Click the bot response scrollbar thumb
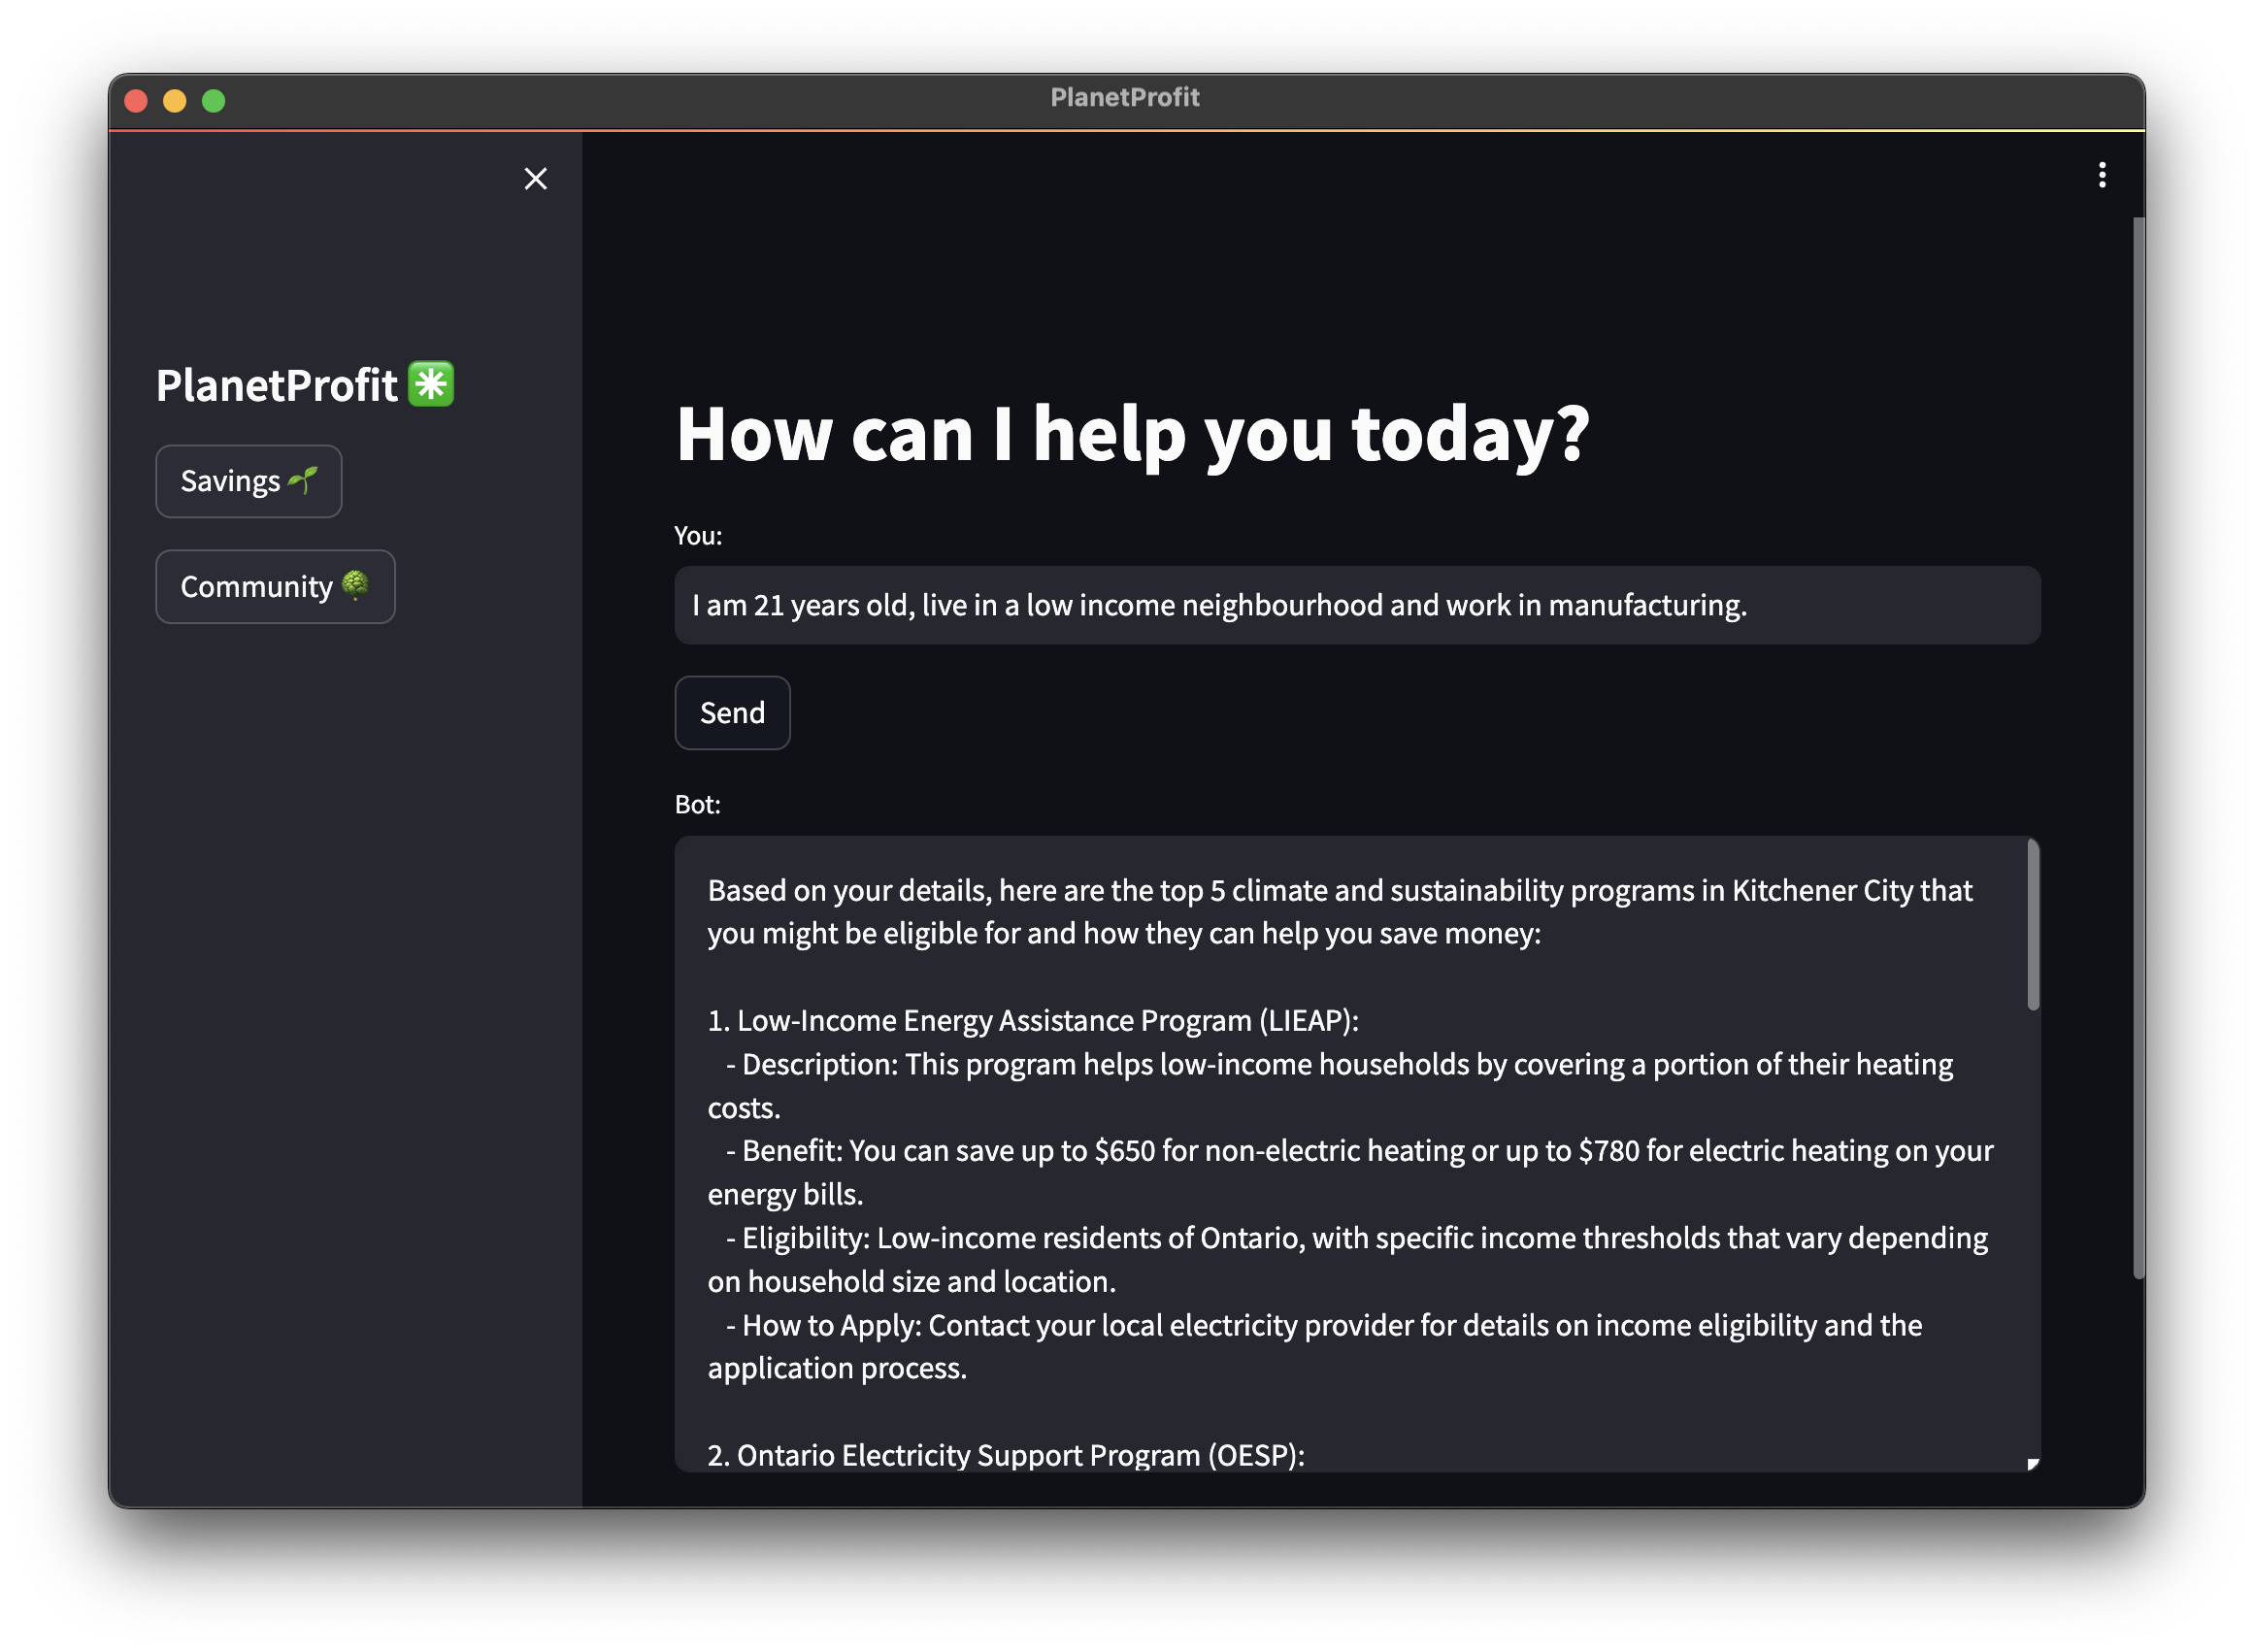Screen dimensions: 2254x1652 click(2031, 925)
